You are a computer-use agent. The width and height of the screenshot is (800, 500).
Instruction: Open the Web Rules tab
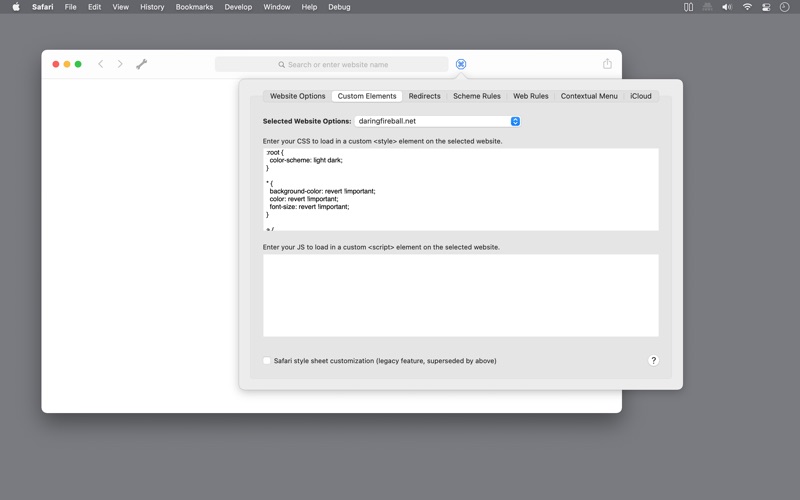(531, 96)
